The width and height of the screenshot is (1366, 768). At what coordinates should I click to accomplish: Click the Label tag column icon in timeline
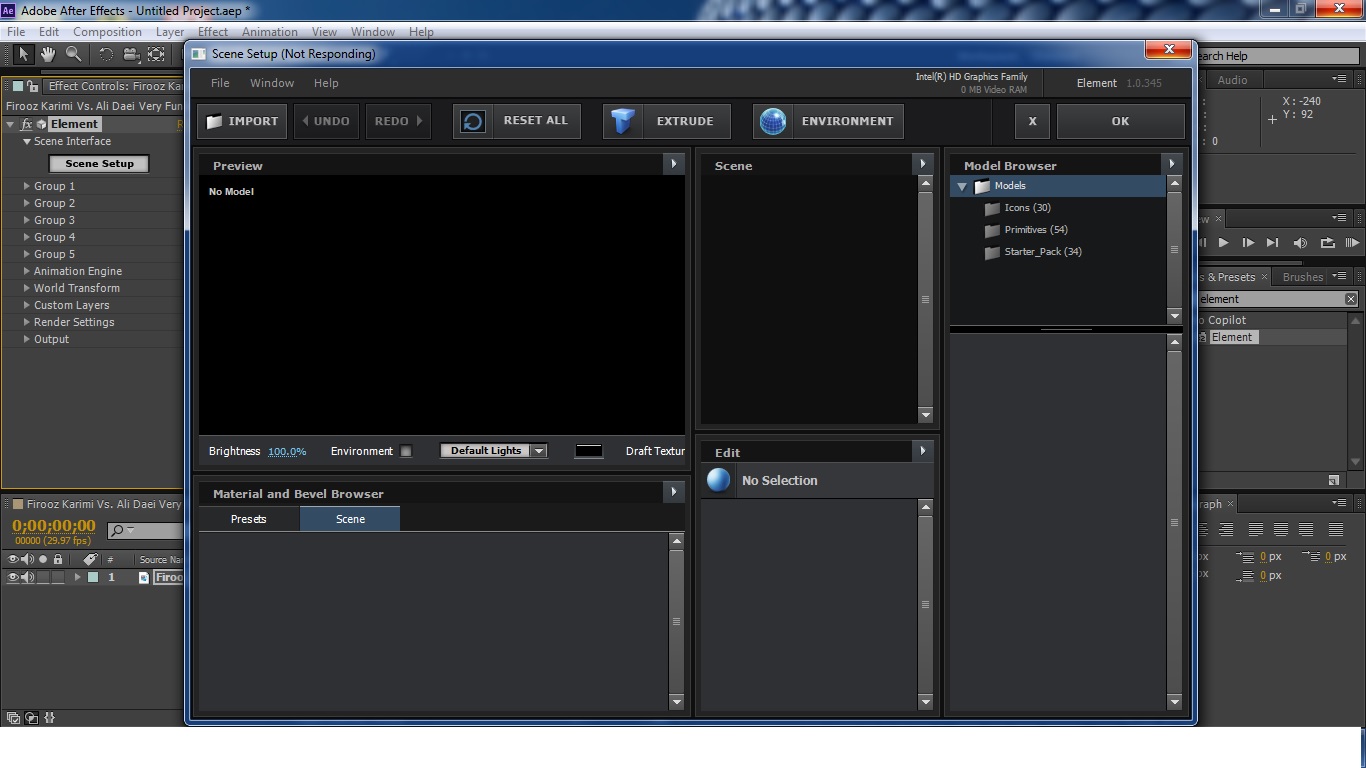coord(90,559)
